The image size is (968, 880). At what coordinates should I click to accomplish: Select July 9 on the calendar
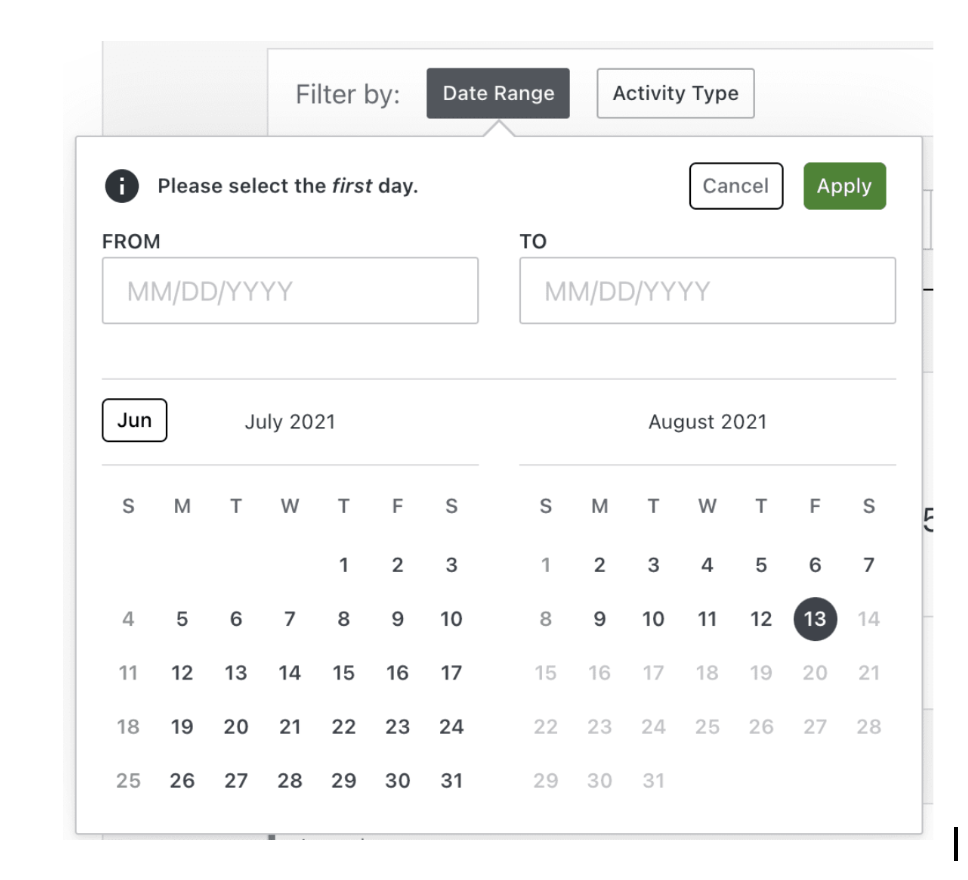(398, 619)
